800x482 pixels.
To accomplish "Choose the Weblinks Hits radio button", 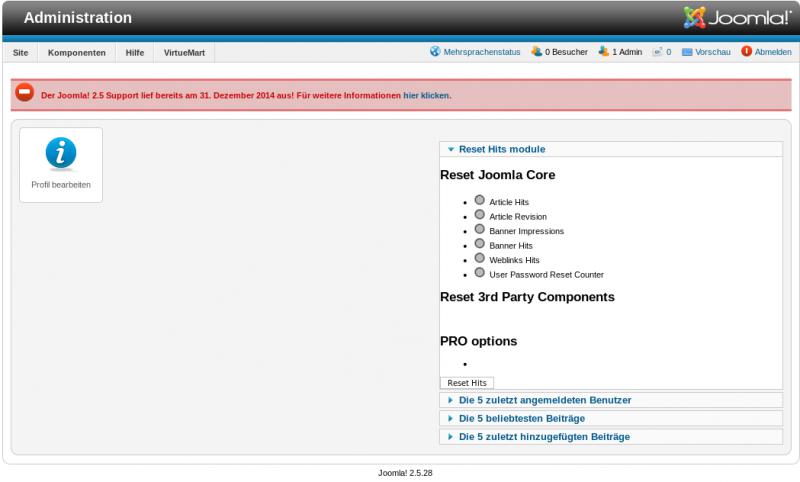I will point(480,258).
